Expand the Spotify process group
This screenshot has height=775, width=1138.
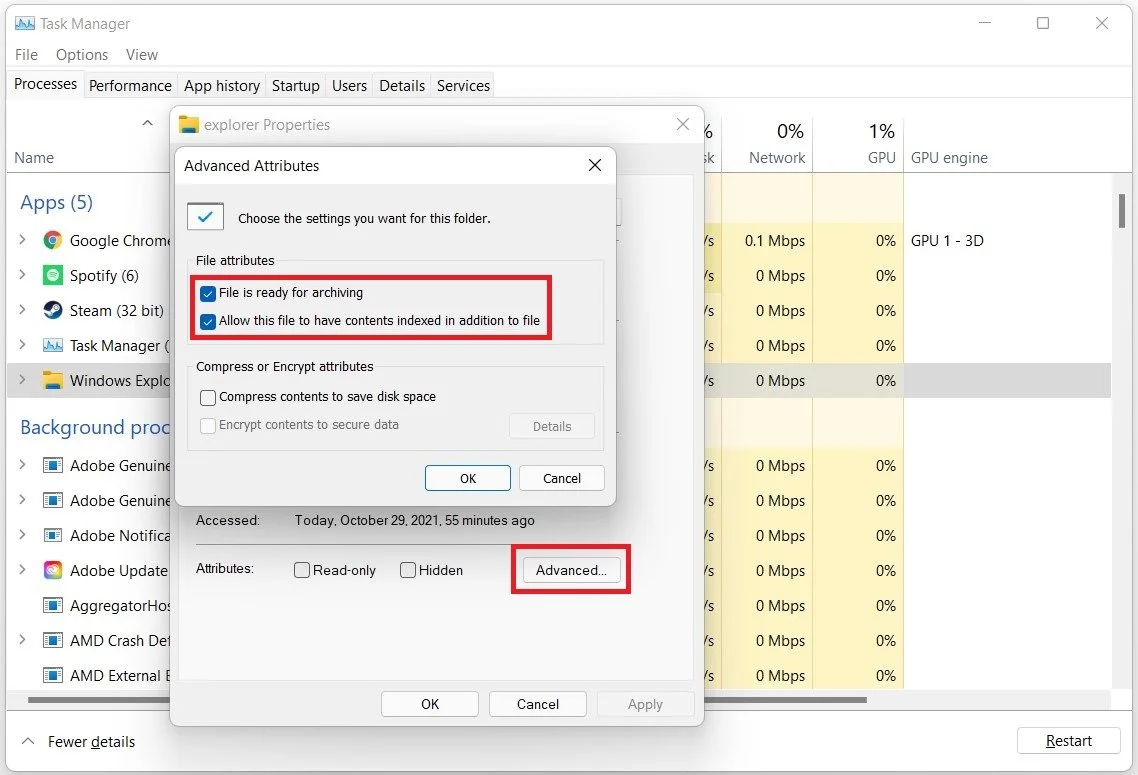pyautogui.click(x=21, y=275)
